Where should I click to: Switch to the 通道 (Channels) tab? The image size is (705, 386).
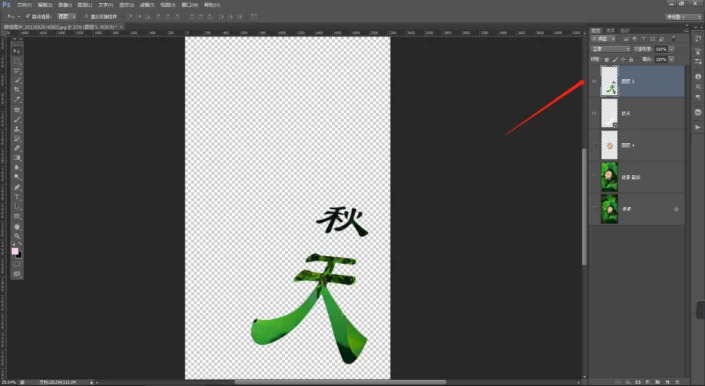(x=610, y=31)
